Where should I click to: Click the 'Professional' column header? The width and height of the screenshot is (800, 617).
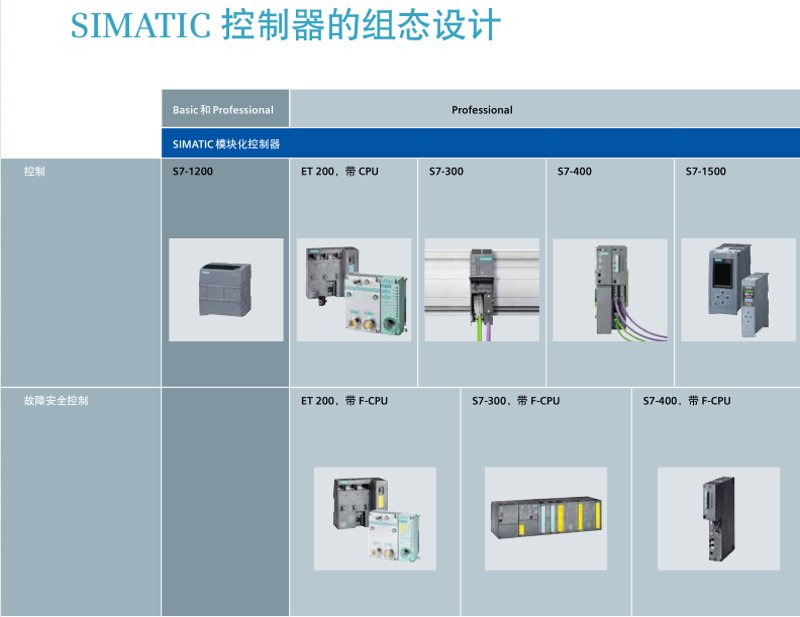pos(545,108)
